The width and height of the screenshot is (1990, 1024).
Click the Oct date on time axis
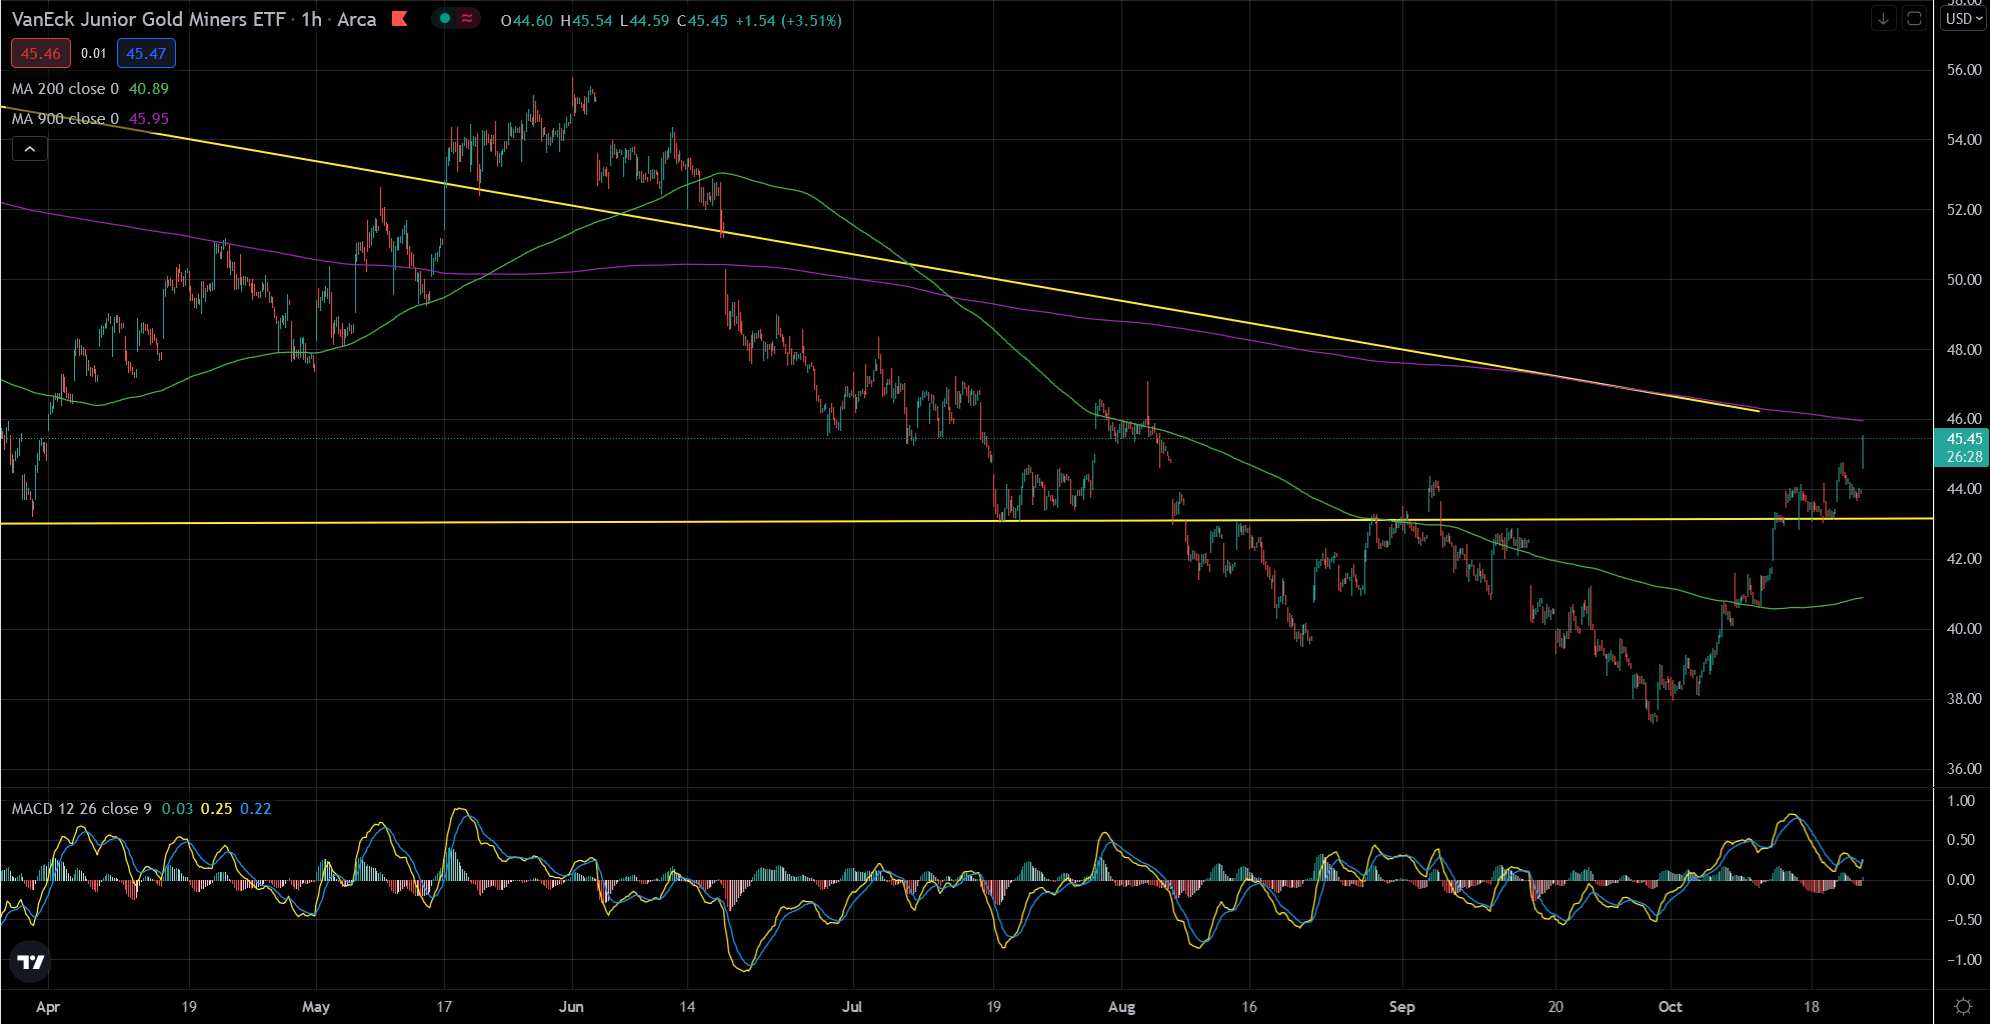pyautogui.click(x=1670, y=1007)
